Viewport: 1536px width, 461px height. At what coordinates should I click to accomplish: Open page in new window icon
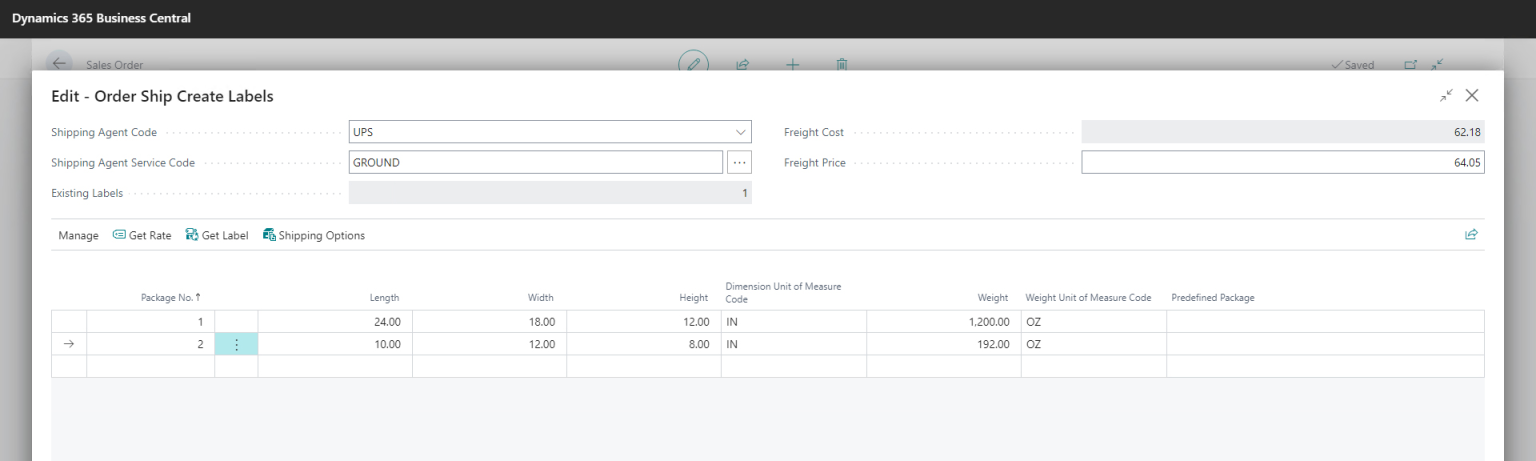[1410, 64]
